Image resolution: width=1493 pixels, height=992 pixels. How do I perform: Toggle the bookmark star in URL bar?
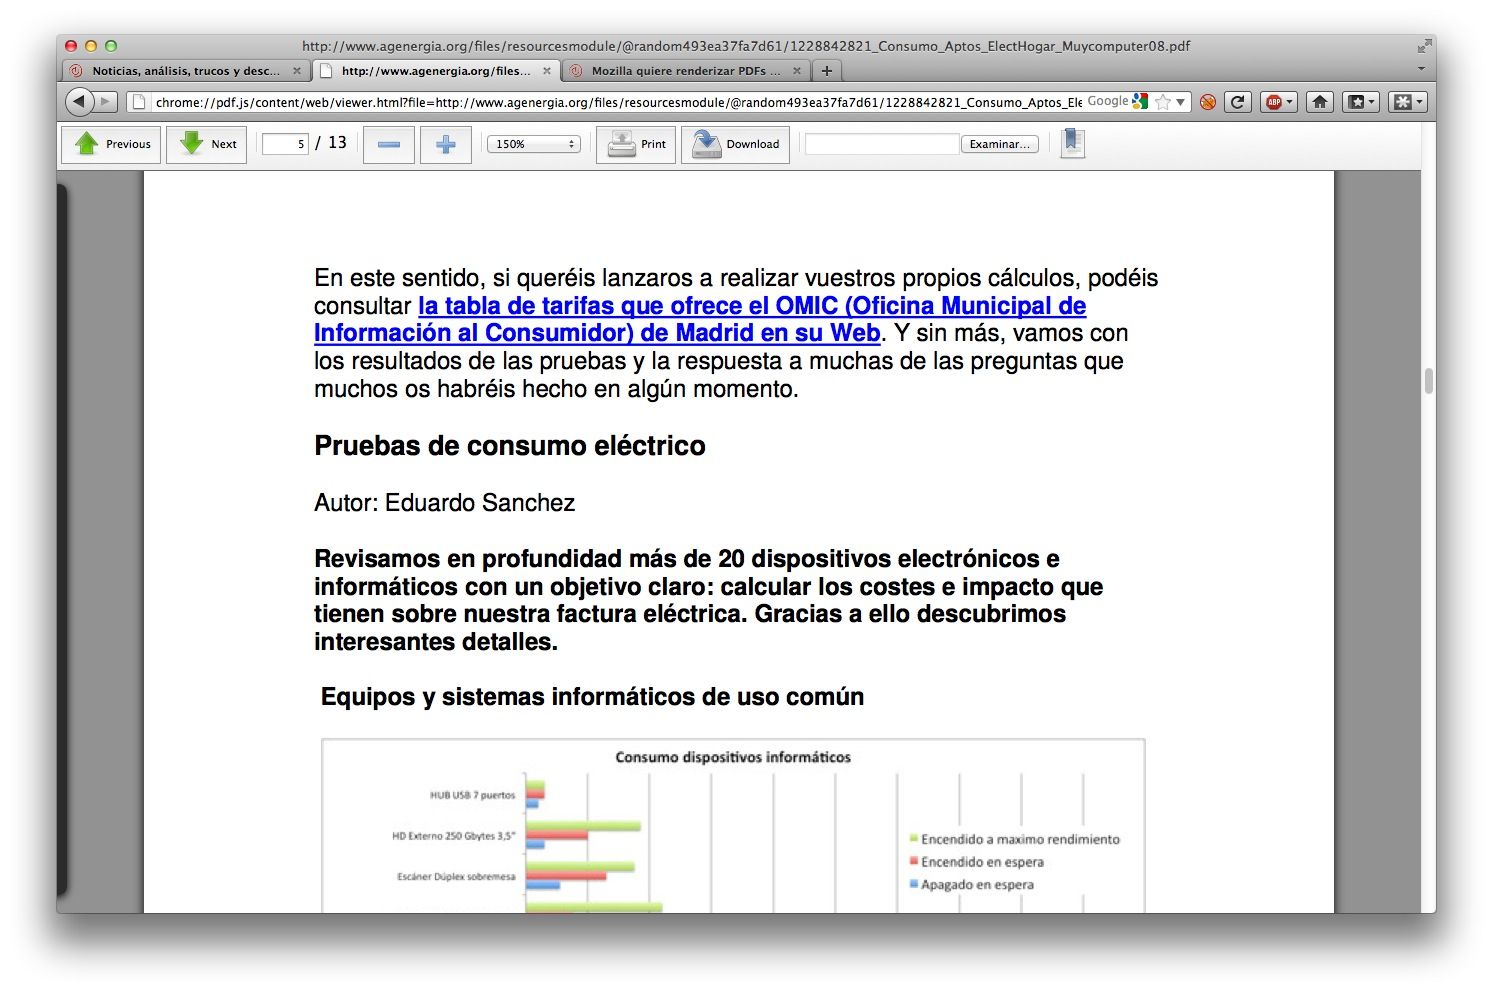(x=1162, y=102)
